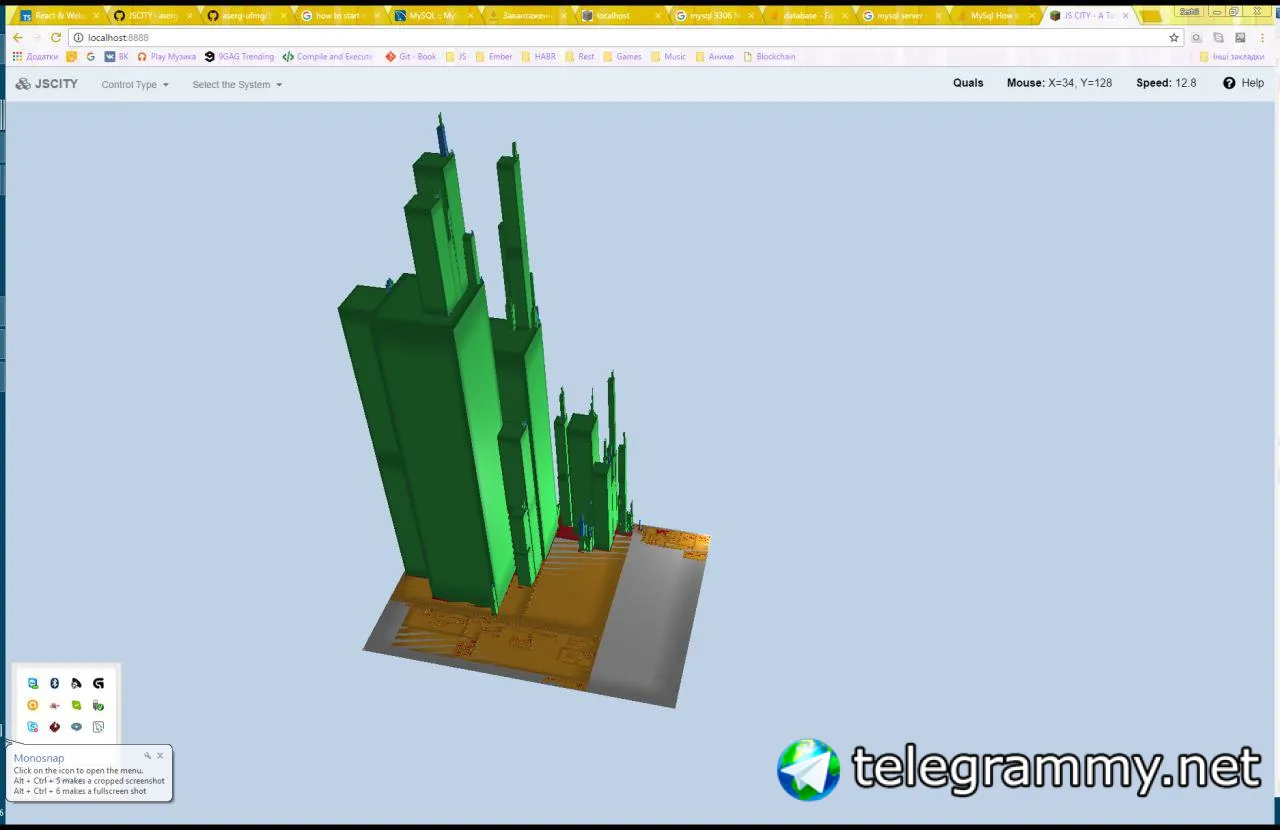Open the Додатки apps bookmark

pos(35,57)
